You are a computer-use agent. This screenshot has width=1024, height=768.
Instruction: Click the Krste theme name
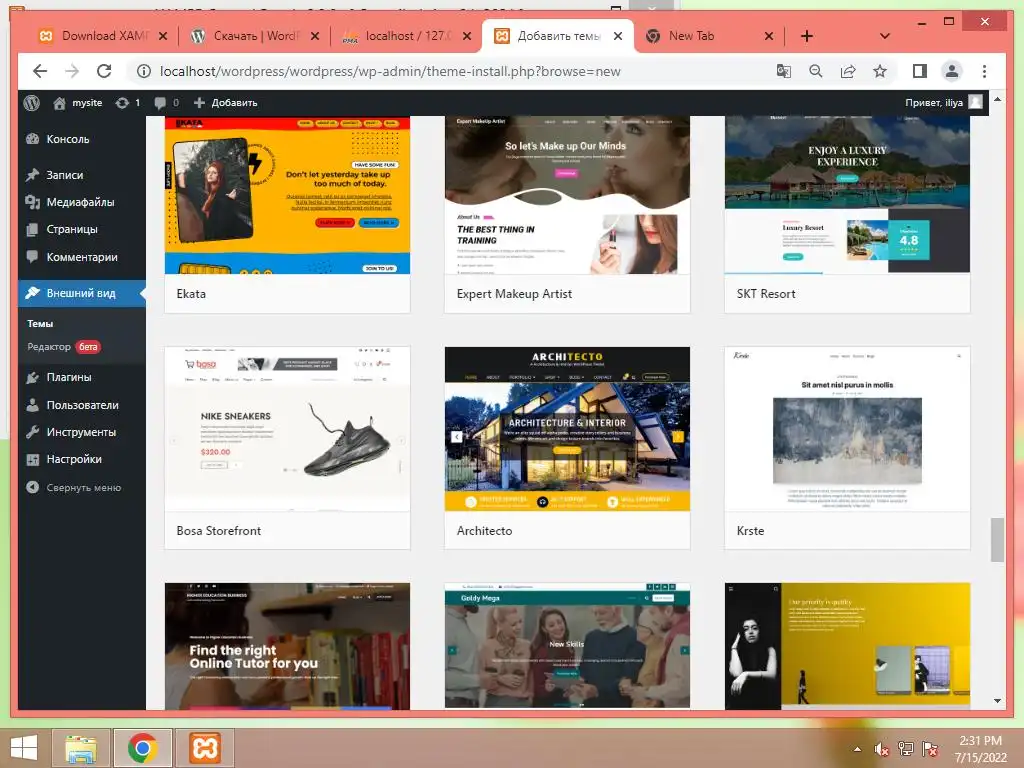750,531
